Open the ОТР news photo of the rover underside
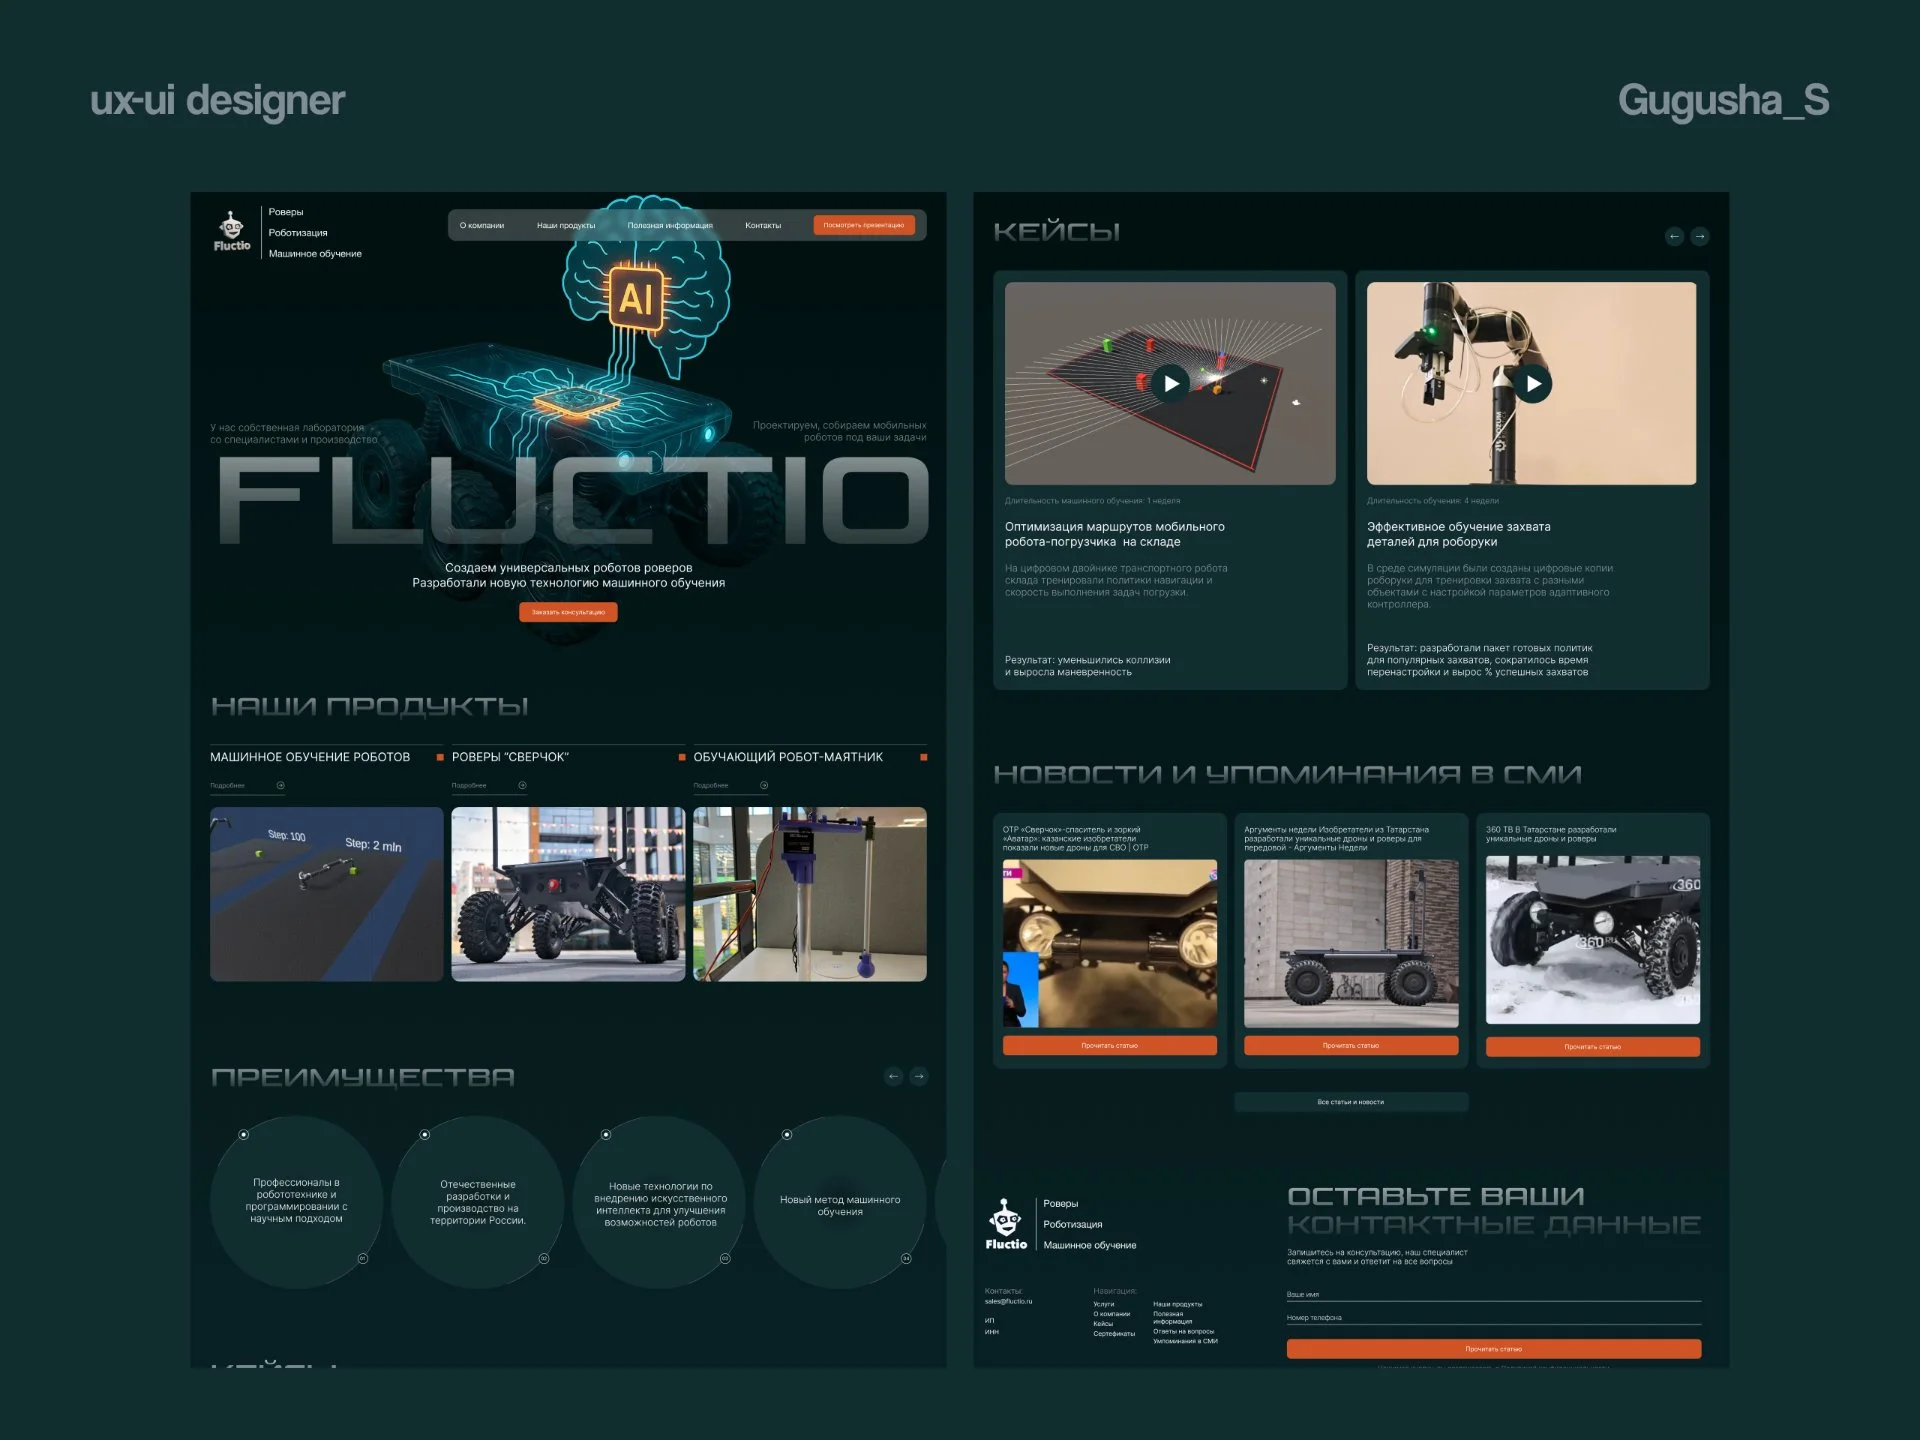 tap(1110, 943)
